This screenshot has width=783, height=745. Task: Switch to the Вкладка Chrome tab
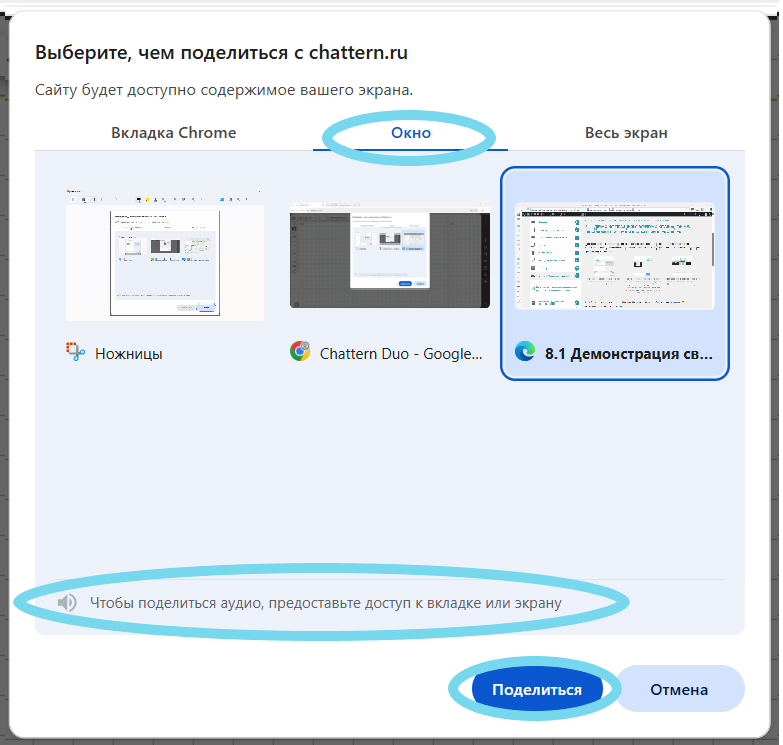174,133
